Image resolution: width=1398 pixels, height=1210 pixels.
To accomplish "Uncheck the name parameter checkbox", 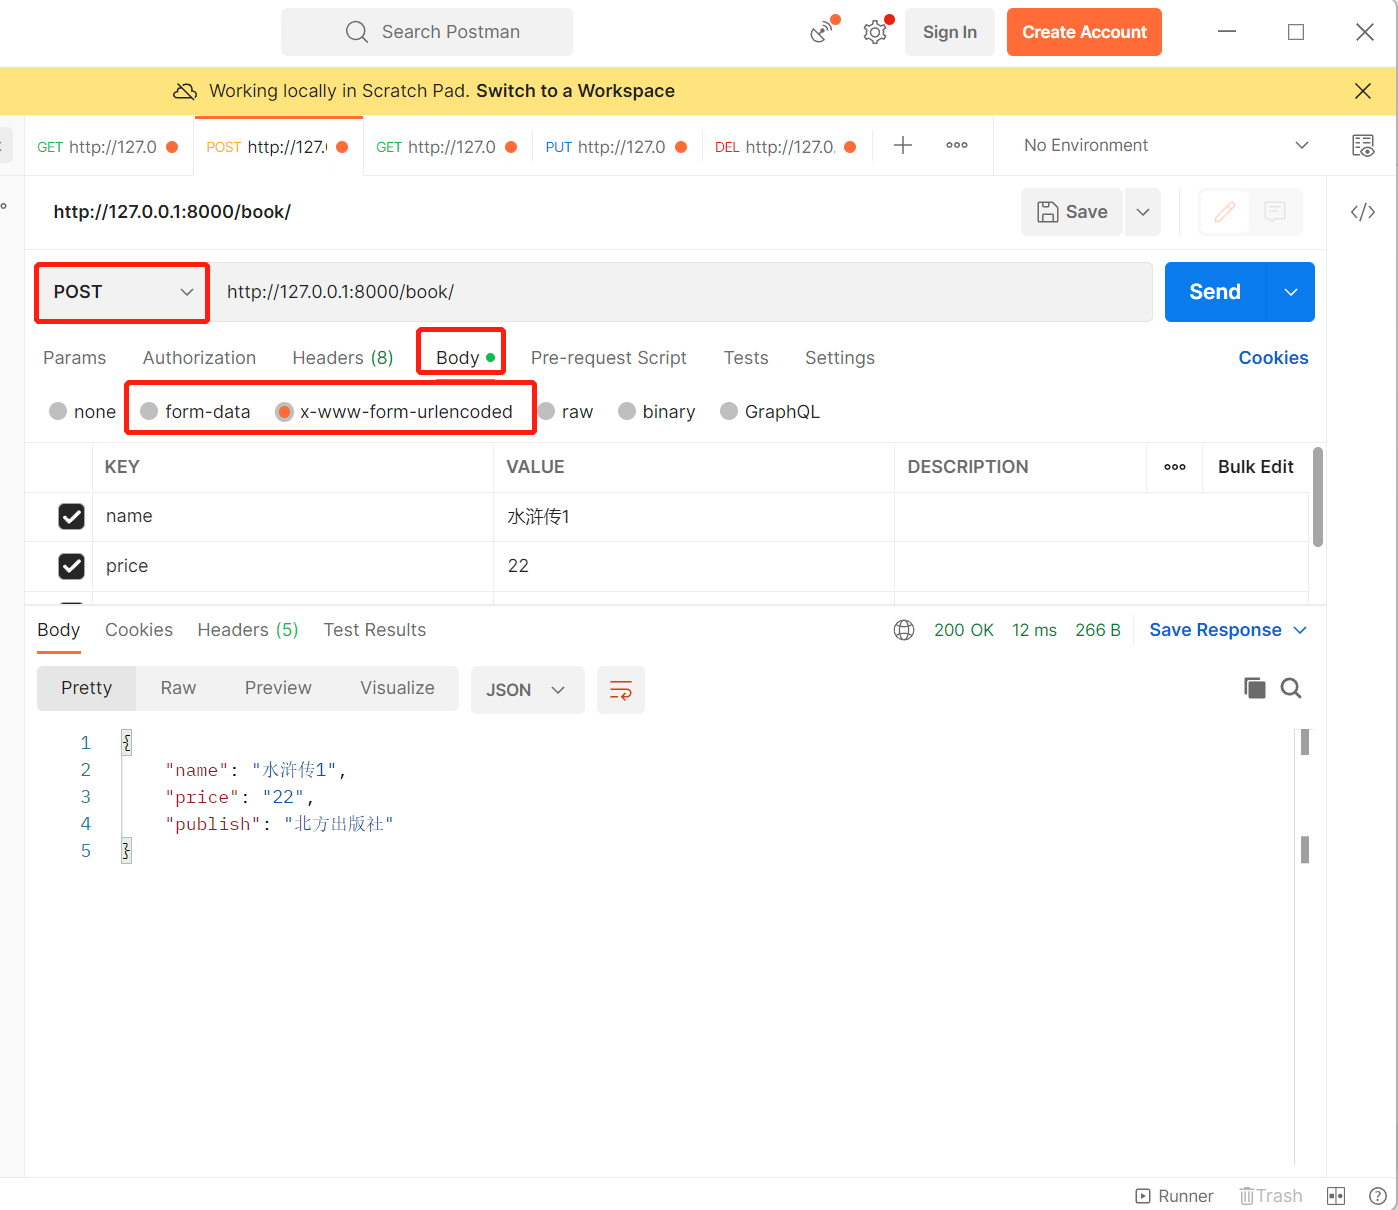I will [x=71, y=516].
